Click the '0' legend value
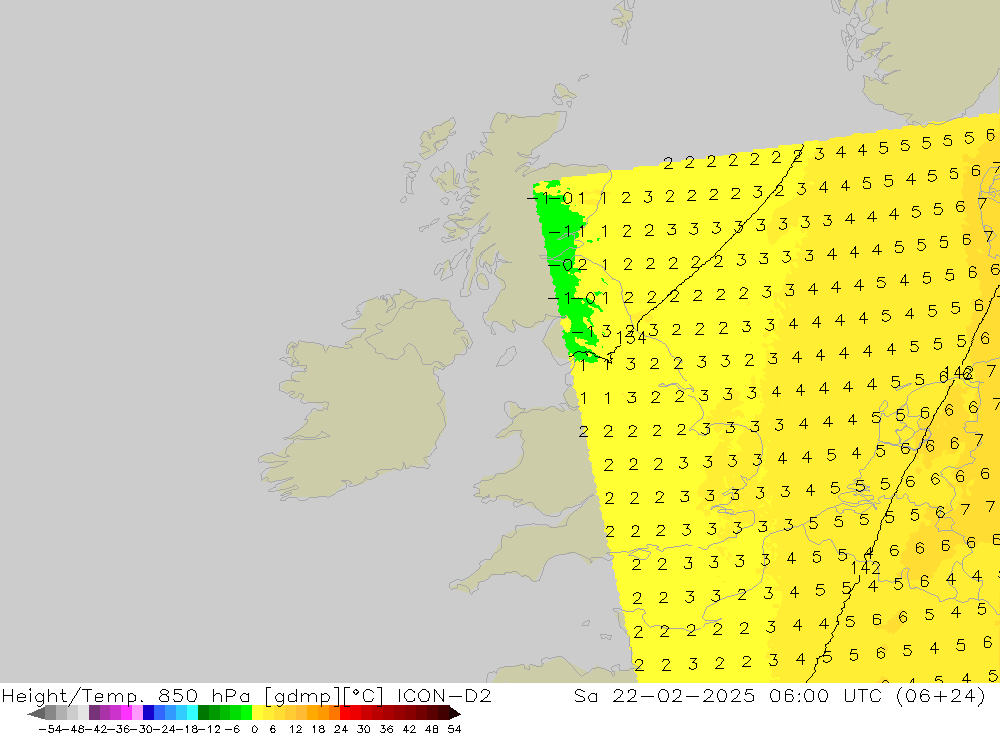1000x733 pixels. point(254,729)
